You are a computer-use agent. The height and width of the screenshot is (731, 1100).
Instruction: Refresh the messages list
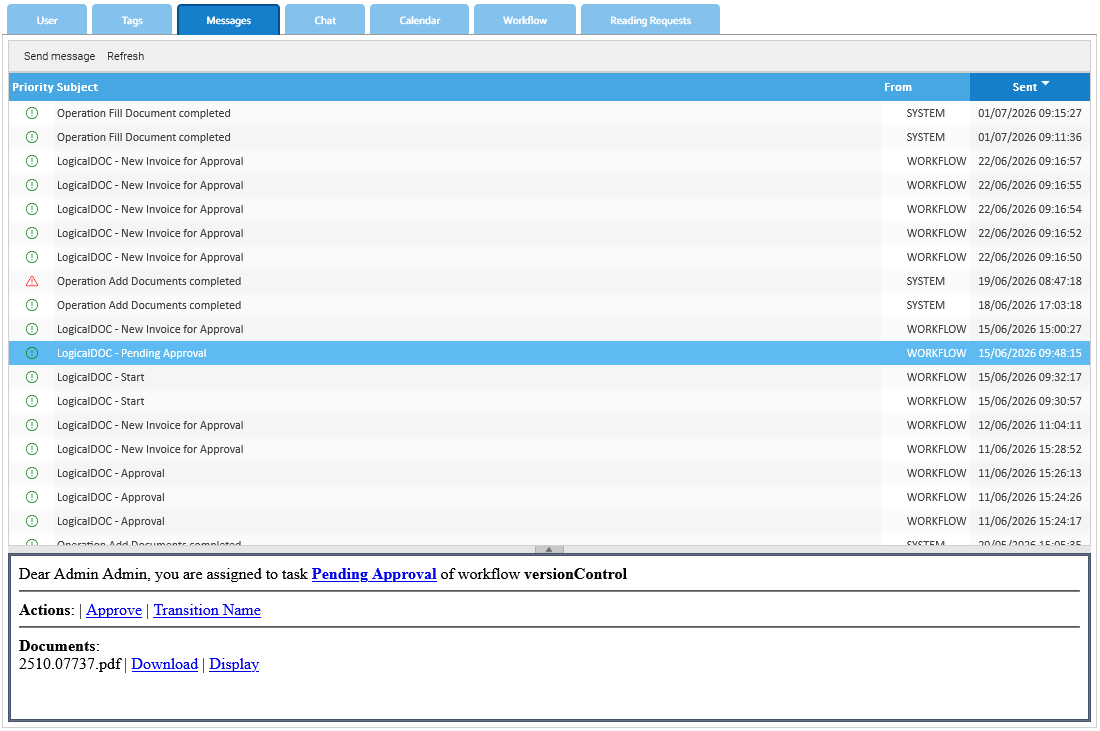click(126, 56)
